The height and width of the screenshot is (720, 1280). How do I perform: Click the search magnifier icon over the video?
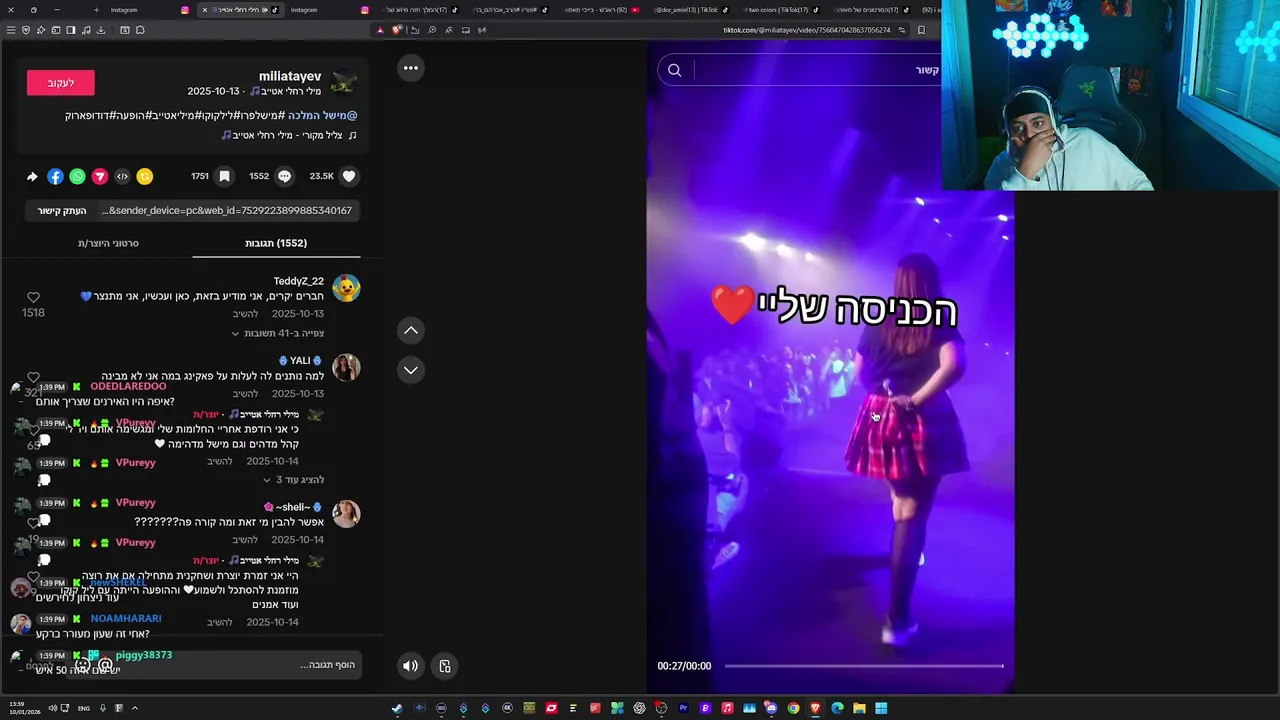pyautogui.click(x=674, y=70)
